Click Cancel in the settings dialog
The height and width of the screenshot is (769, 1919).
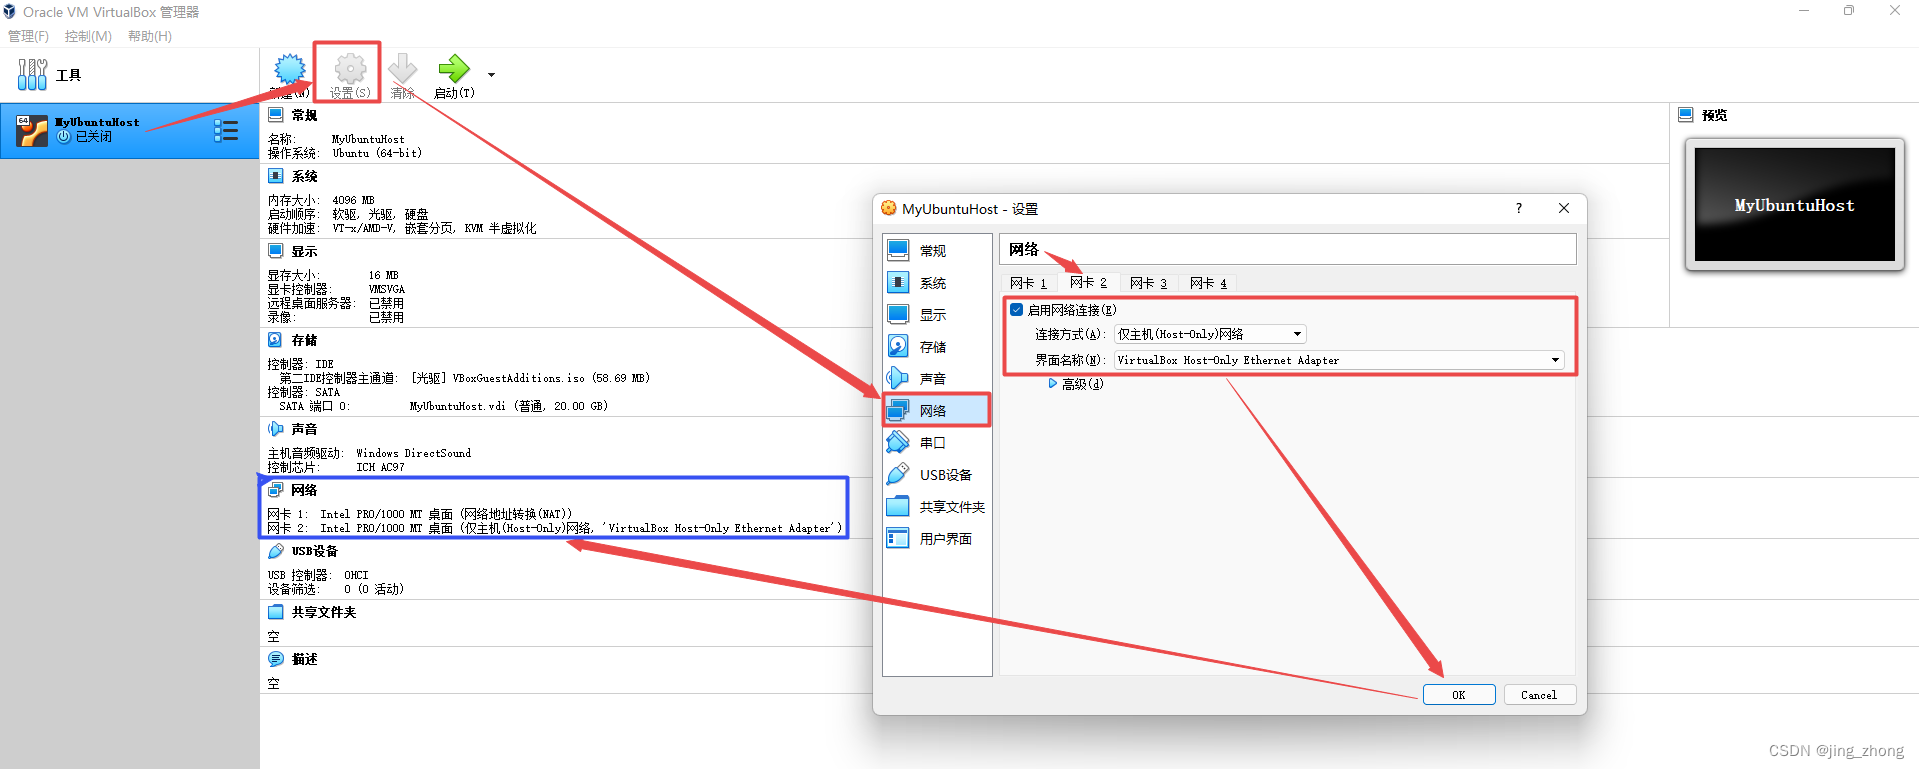(1539, 695)
